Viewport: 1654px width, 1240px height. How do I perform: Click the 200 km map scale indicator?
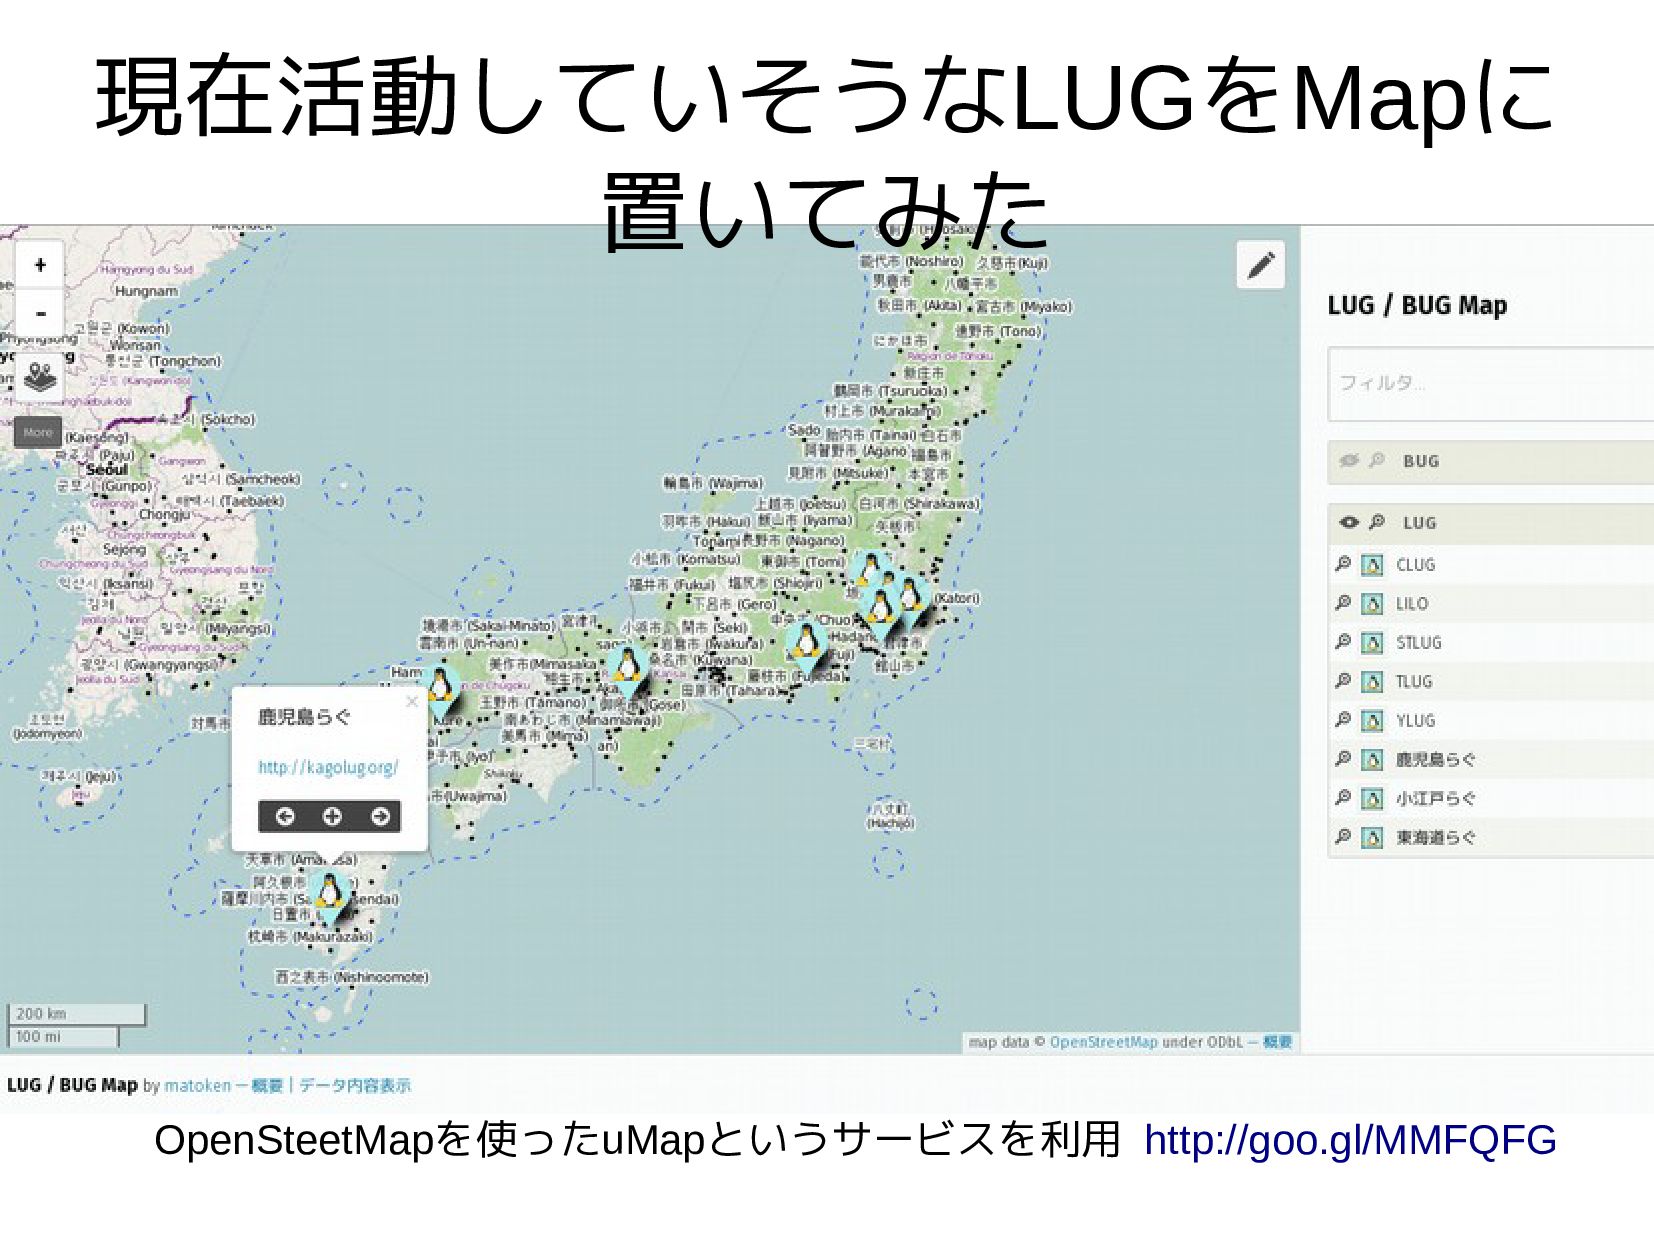(x=77, y=1014)
